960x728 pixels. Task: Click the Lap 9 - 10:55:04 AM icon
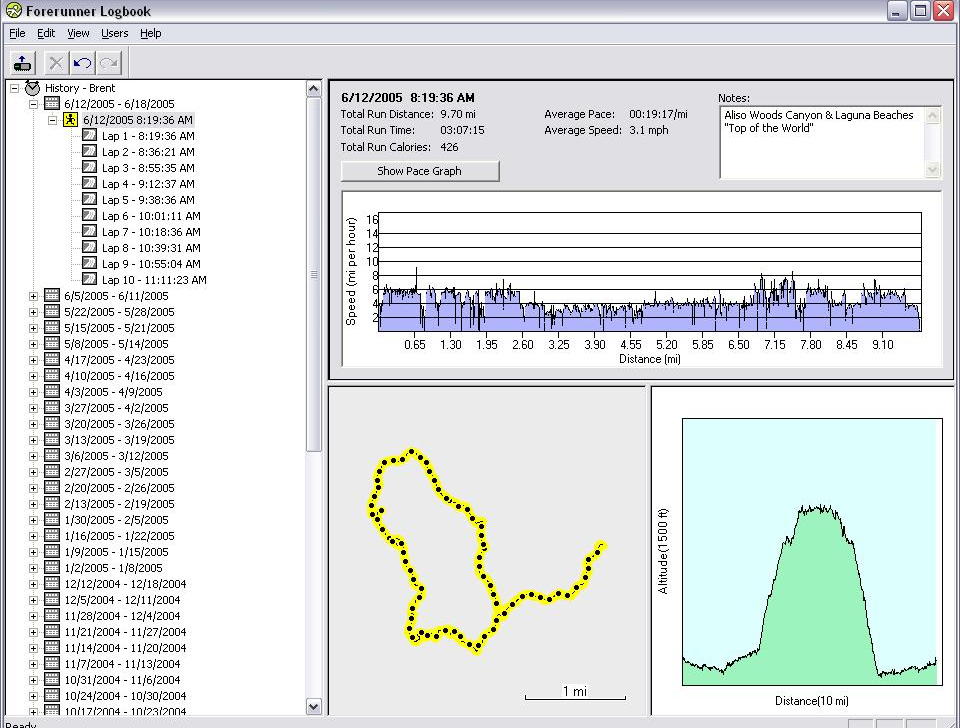click(x=89, y=263)
